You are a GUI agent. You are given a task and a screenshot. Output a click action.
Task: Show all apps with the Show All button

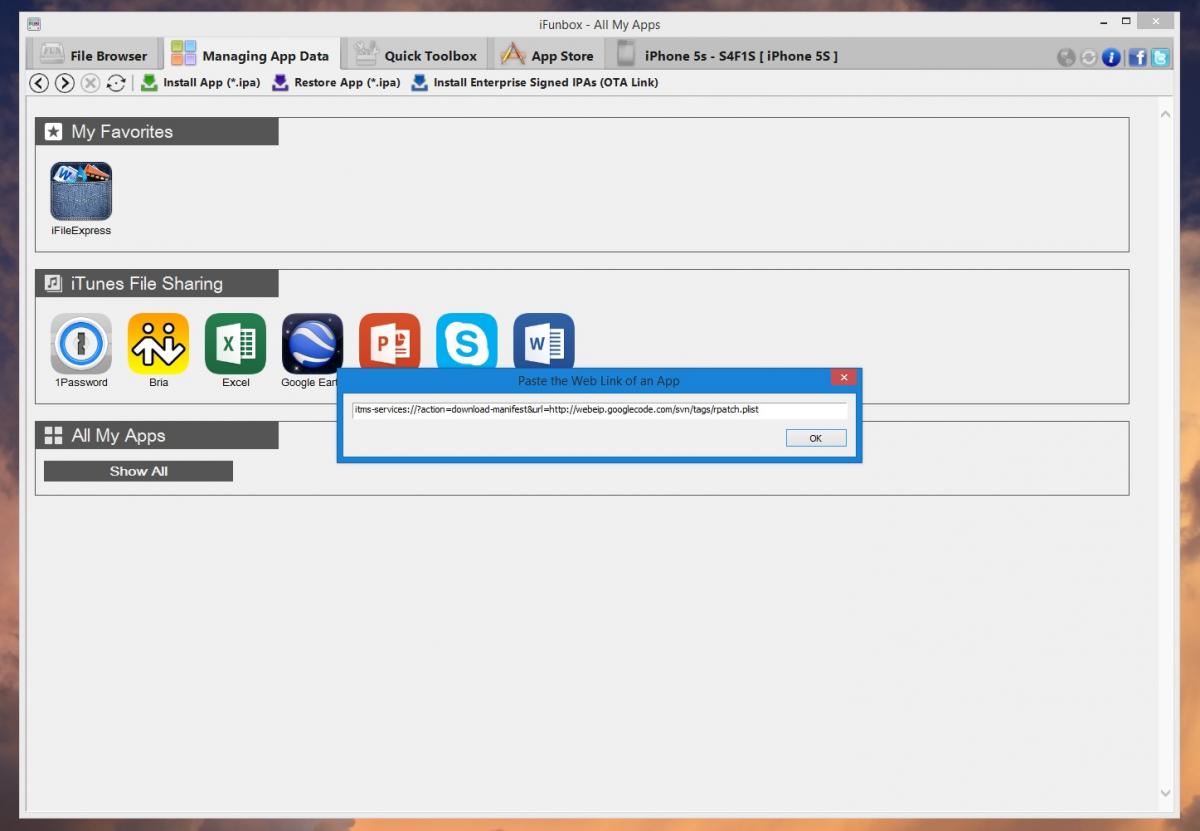coord(138,471)
